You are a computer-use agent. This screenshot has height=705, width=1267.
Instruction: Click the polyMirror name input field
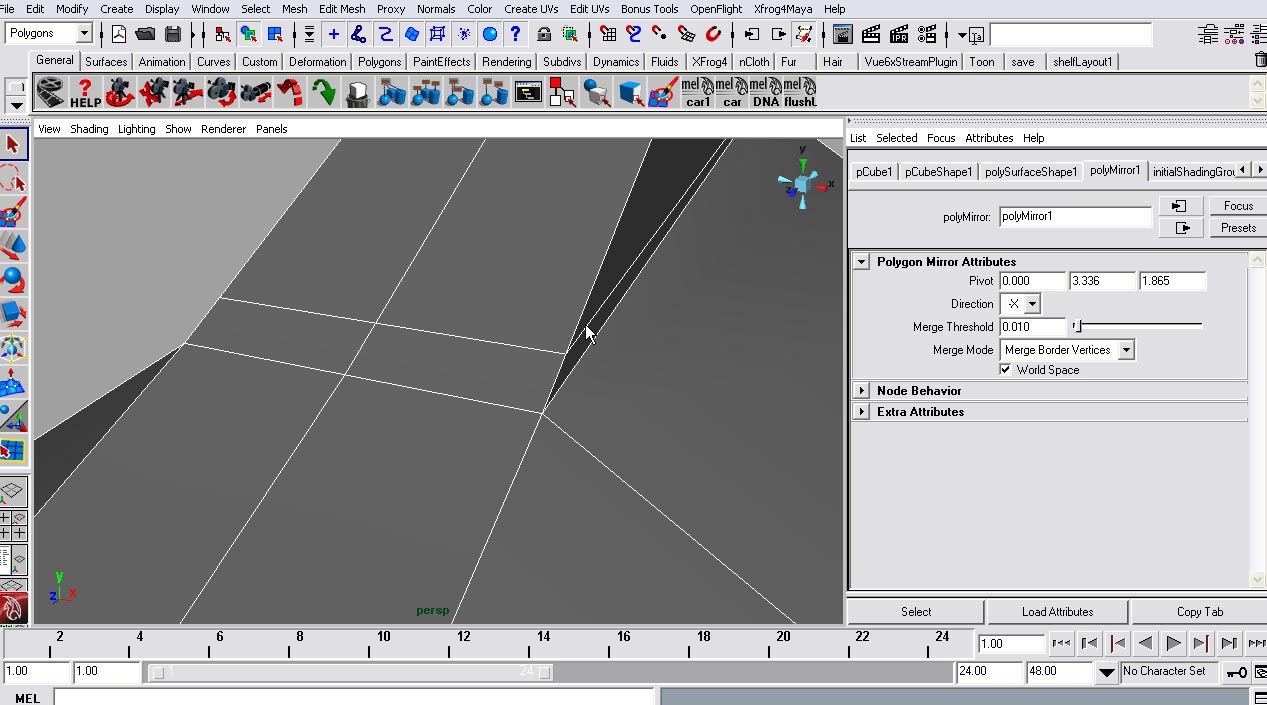click(1075, 217)
